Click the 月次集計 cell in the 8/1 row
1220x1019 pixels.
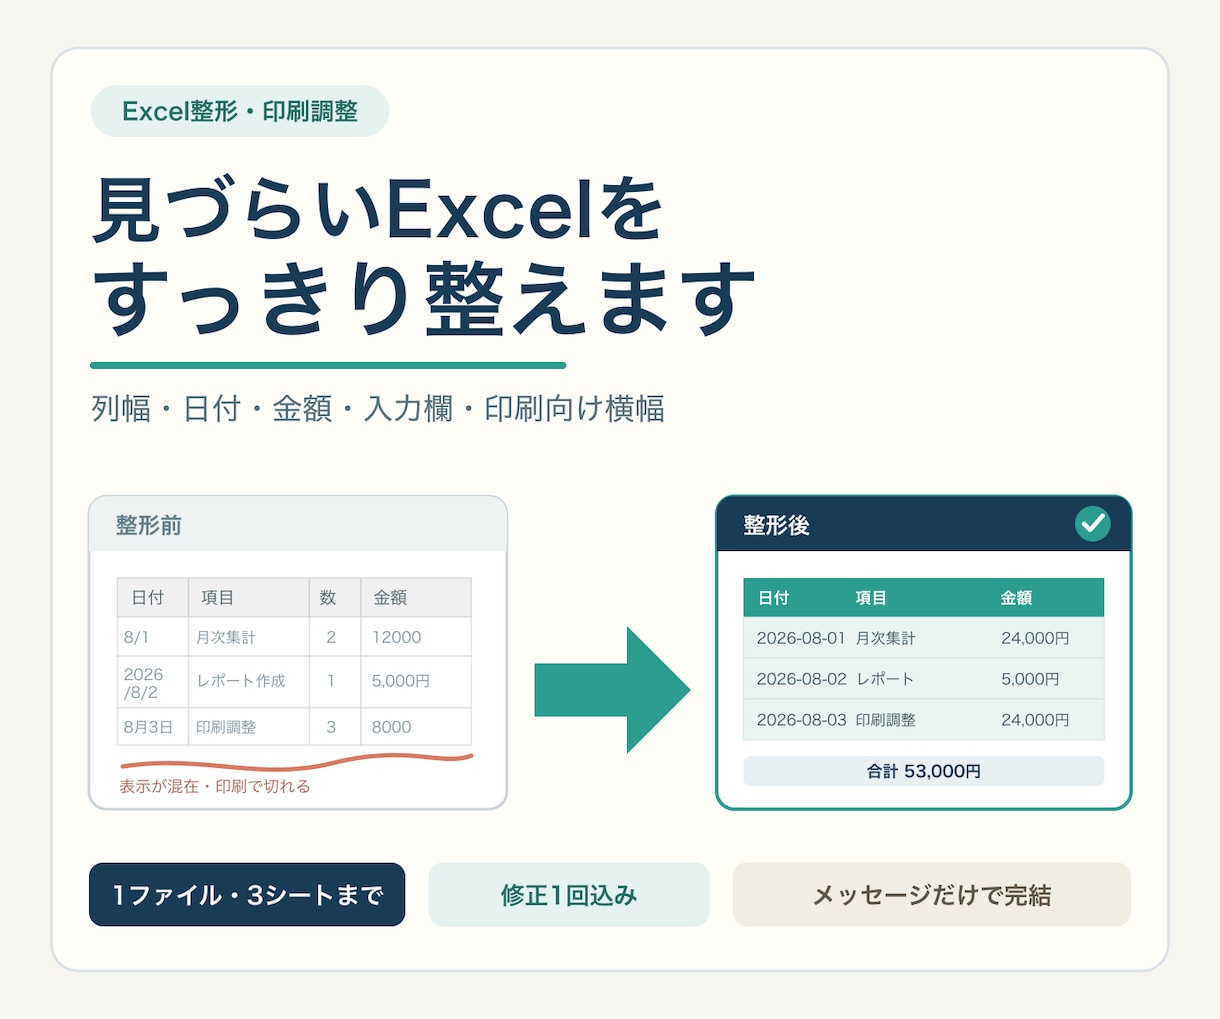[249, 637]
